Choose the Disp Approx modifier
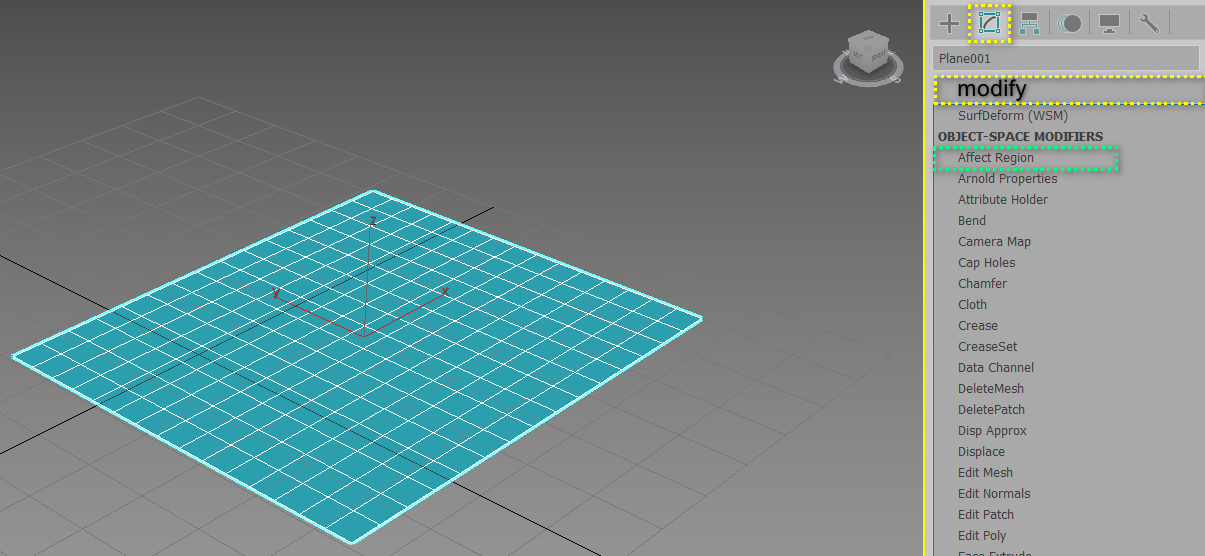The width and height of the screenshot is (1205, 556). [x=992, y=431]
